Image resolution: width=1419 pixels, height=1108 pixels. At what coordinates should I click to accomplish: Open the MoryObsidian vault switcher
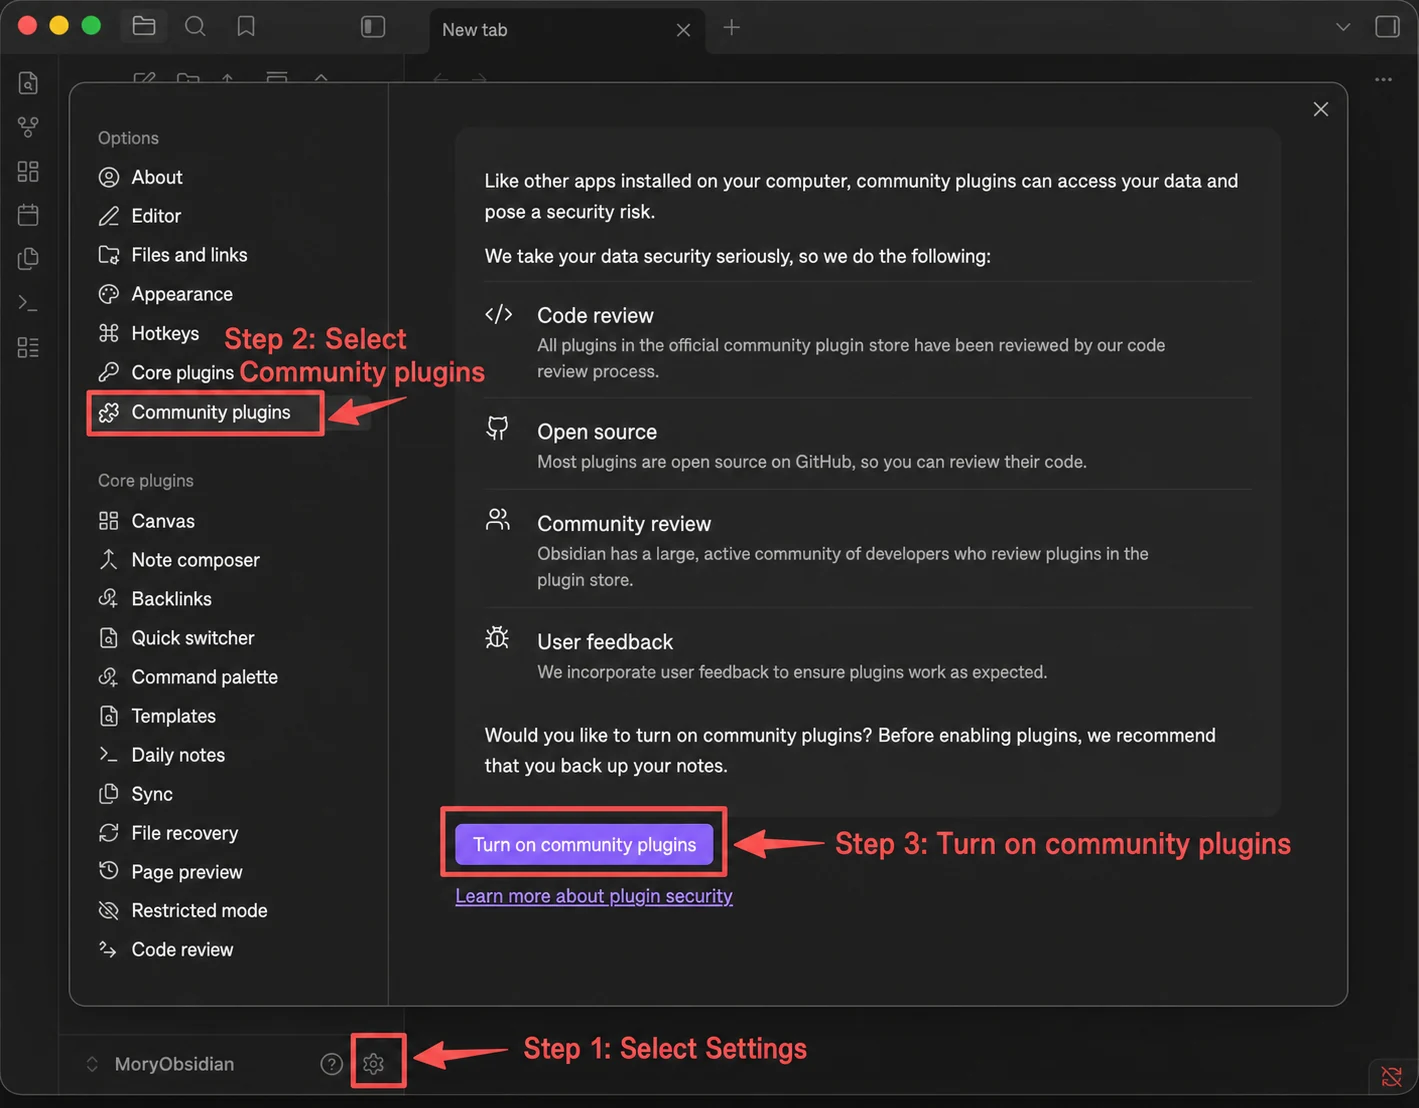[x=161, y=1064]
